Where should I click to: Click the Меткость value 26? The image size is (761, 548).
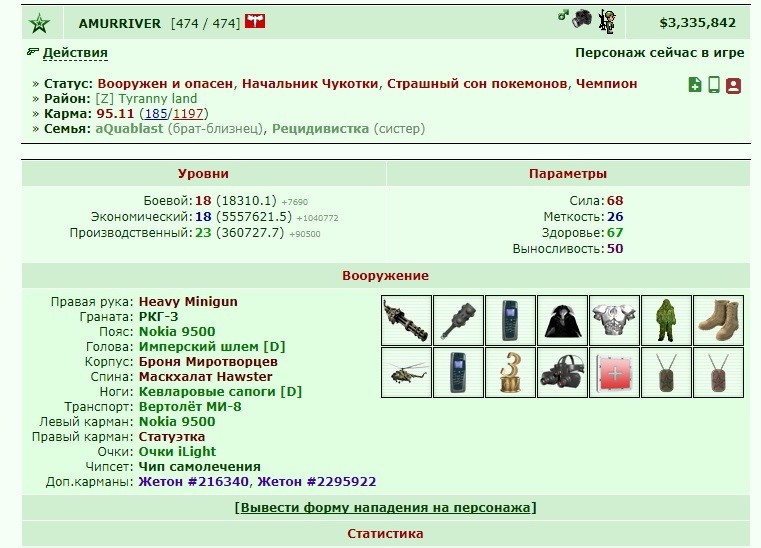coord(615,217)
